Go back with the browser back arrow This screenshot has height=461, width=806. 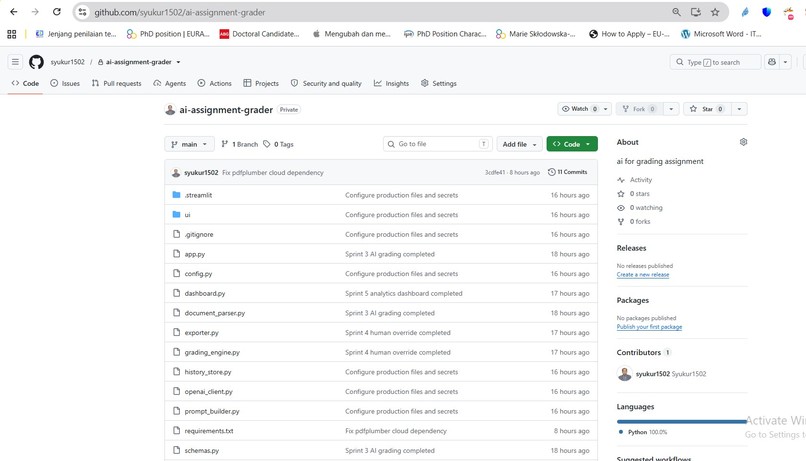pyautogui.click(x=13, y=12)
